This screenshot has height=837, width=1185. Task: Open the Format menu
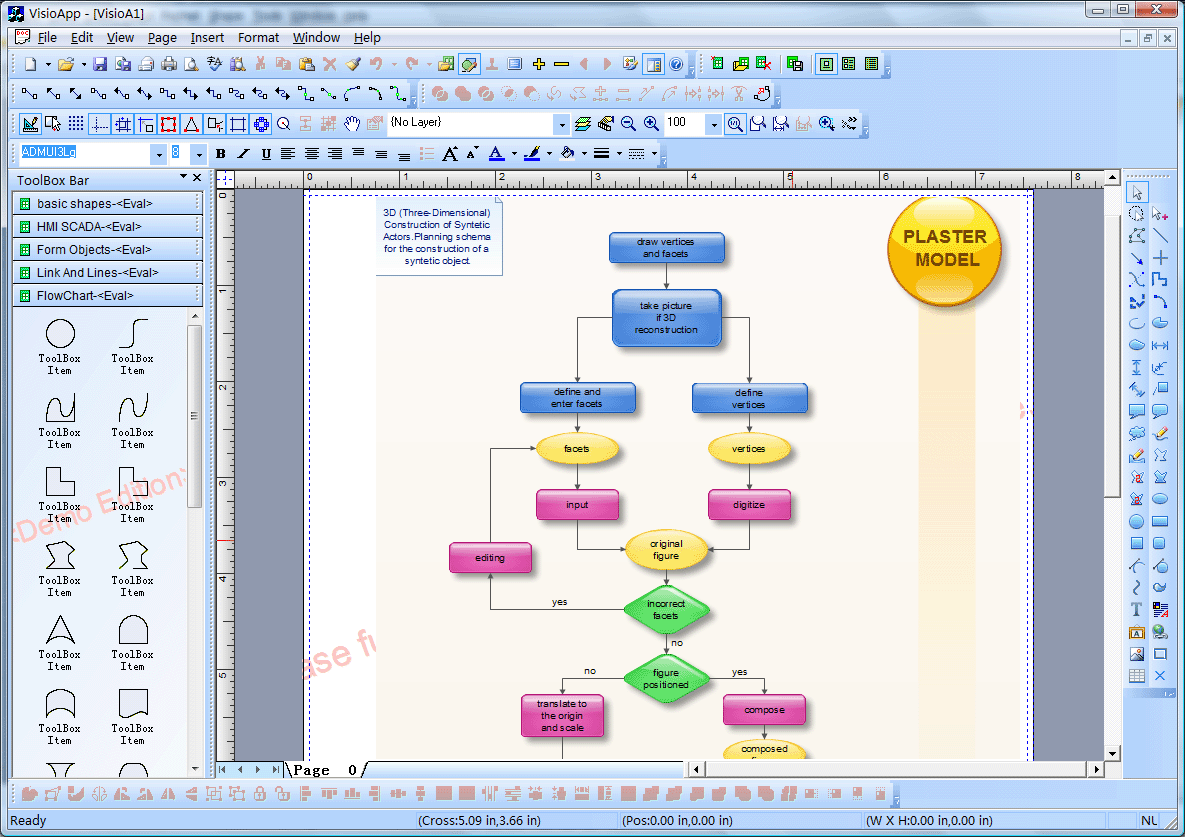tap(258, 37)
